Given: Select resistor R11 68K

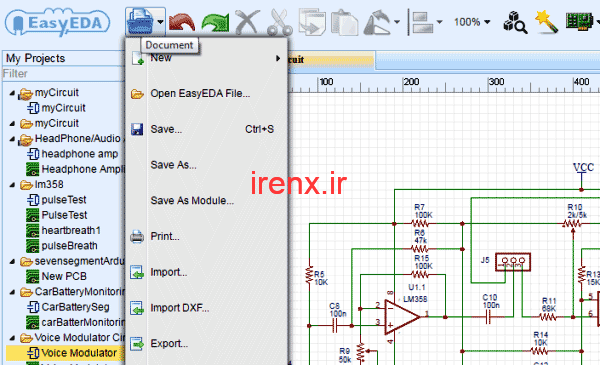Looking at the screenshot, I should [x=548, y=317].
